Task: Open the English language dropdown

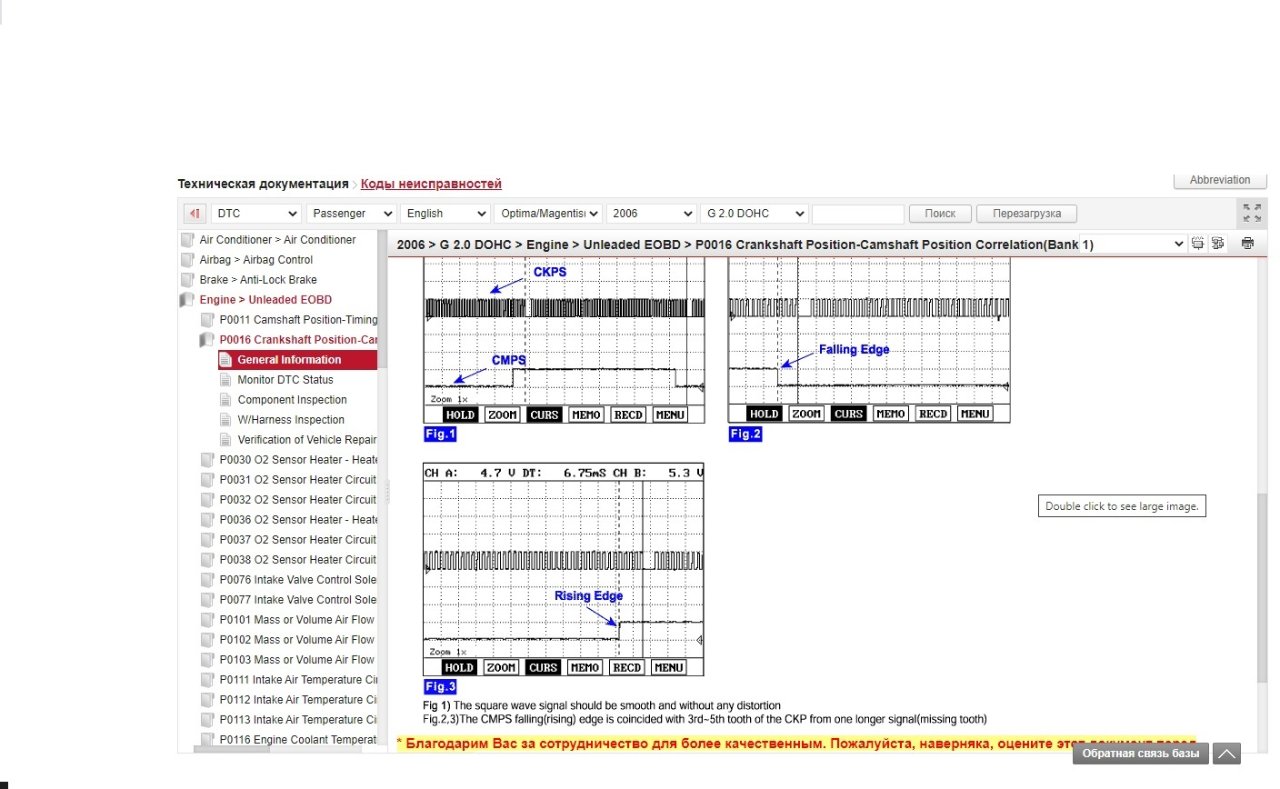Action: (444, 214)
